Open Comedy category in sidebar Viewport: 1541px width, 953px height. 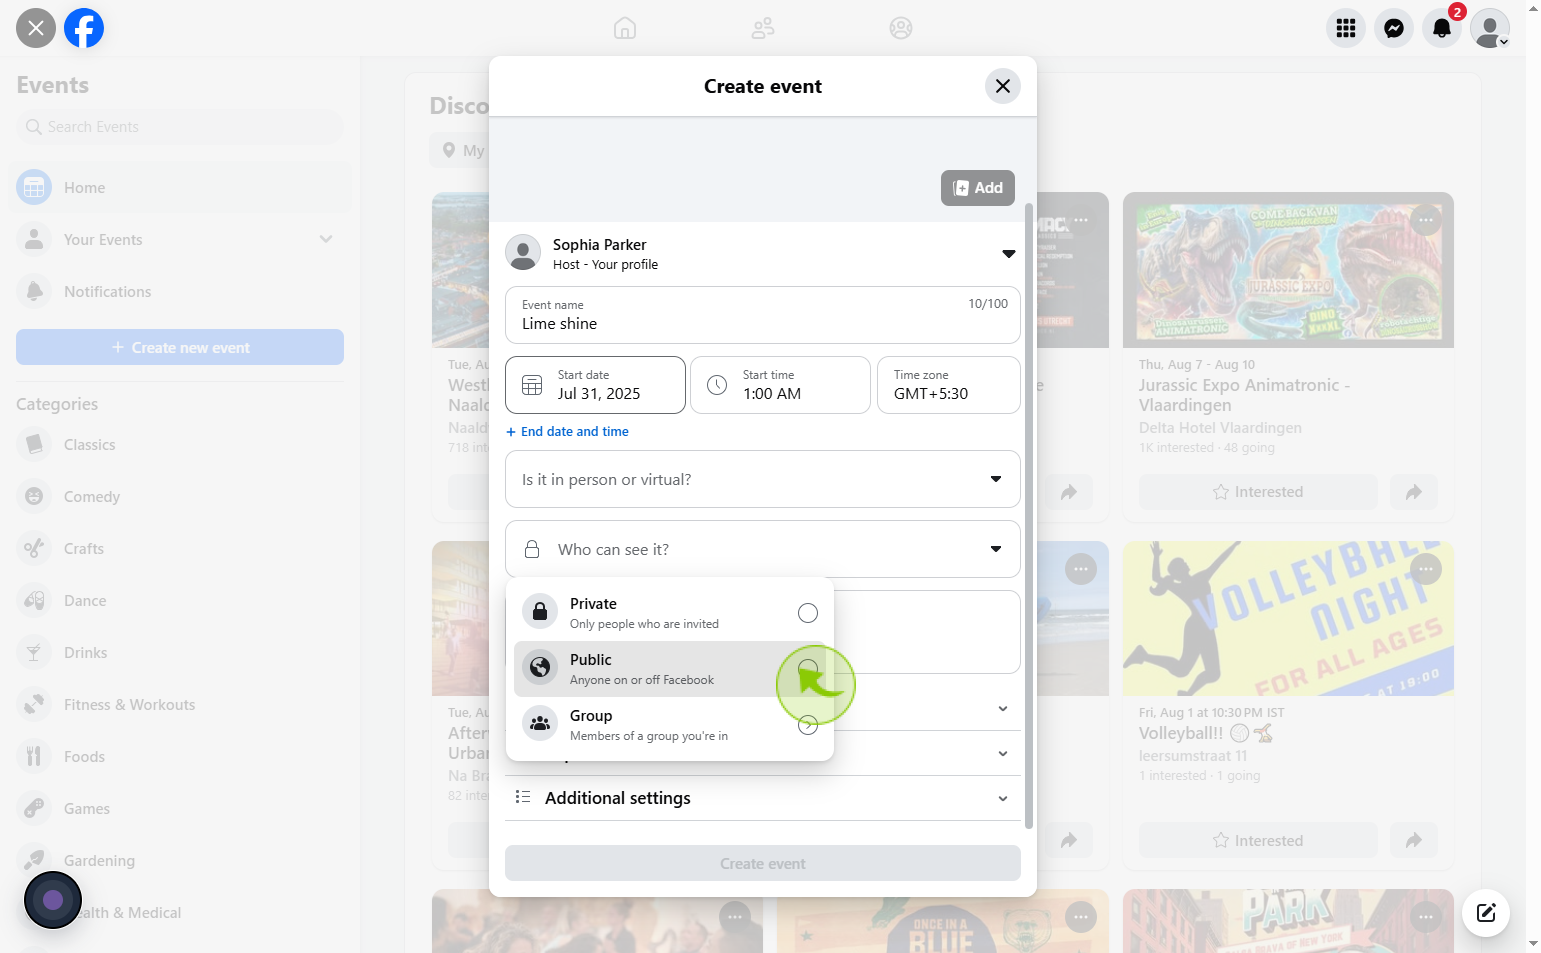[180, 496]
